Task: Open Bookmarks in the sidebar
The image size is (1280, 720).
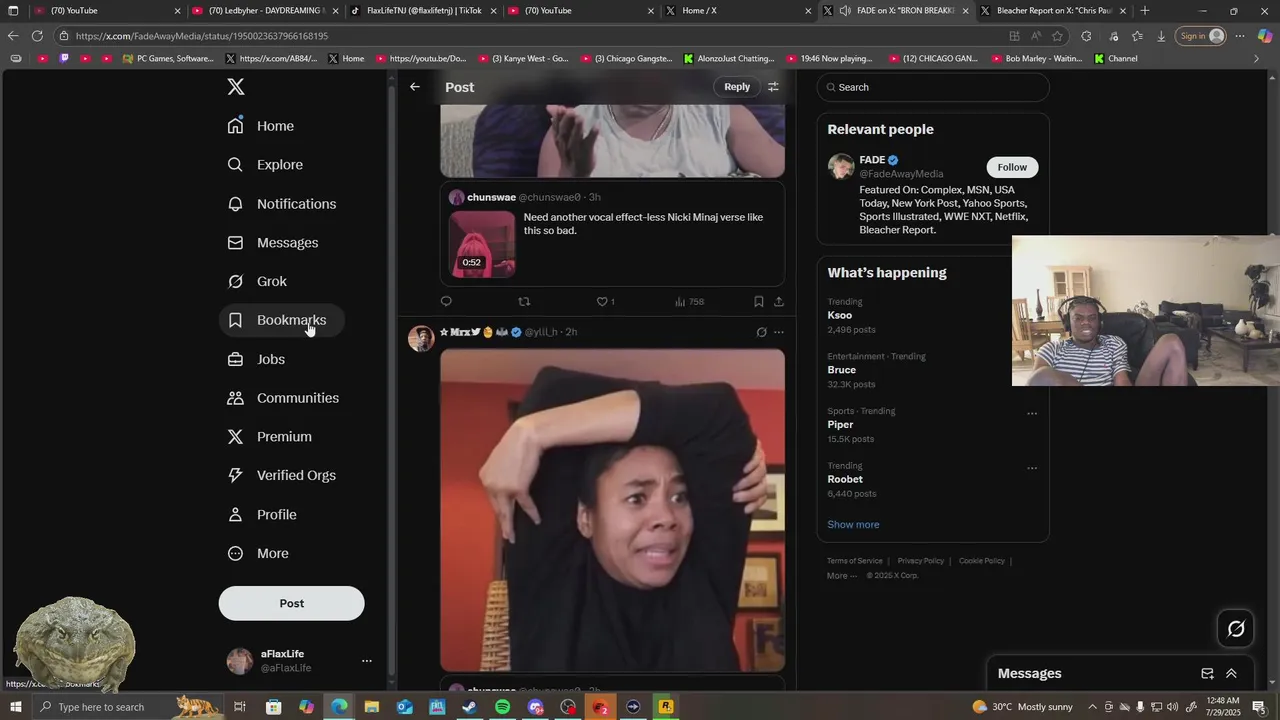Action: click(x=282, y=320)
